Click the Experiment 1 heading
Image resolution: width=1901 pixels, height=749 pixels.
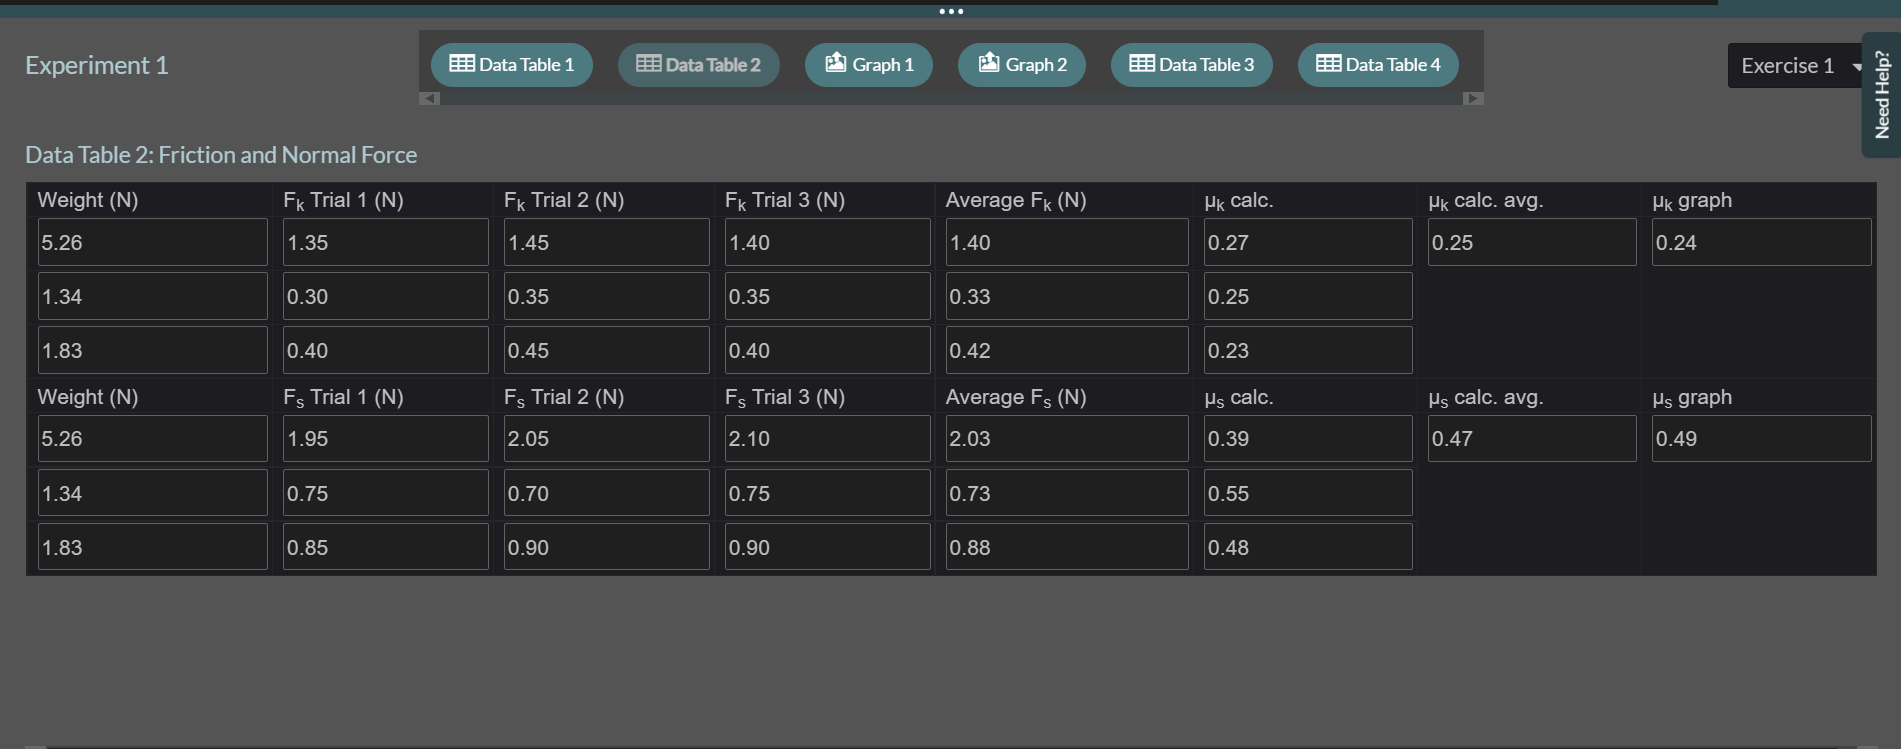[97, 66]
